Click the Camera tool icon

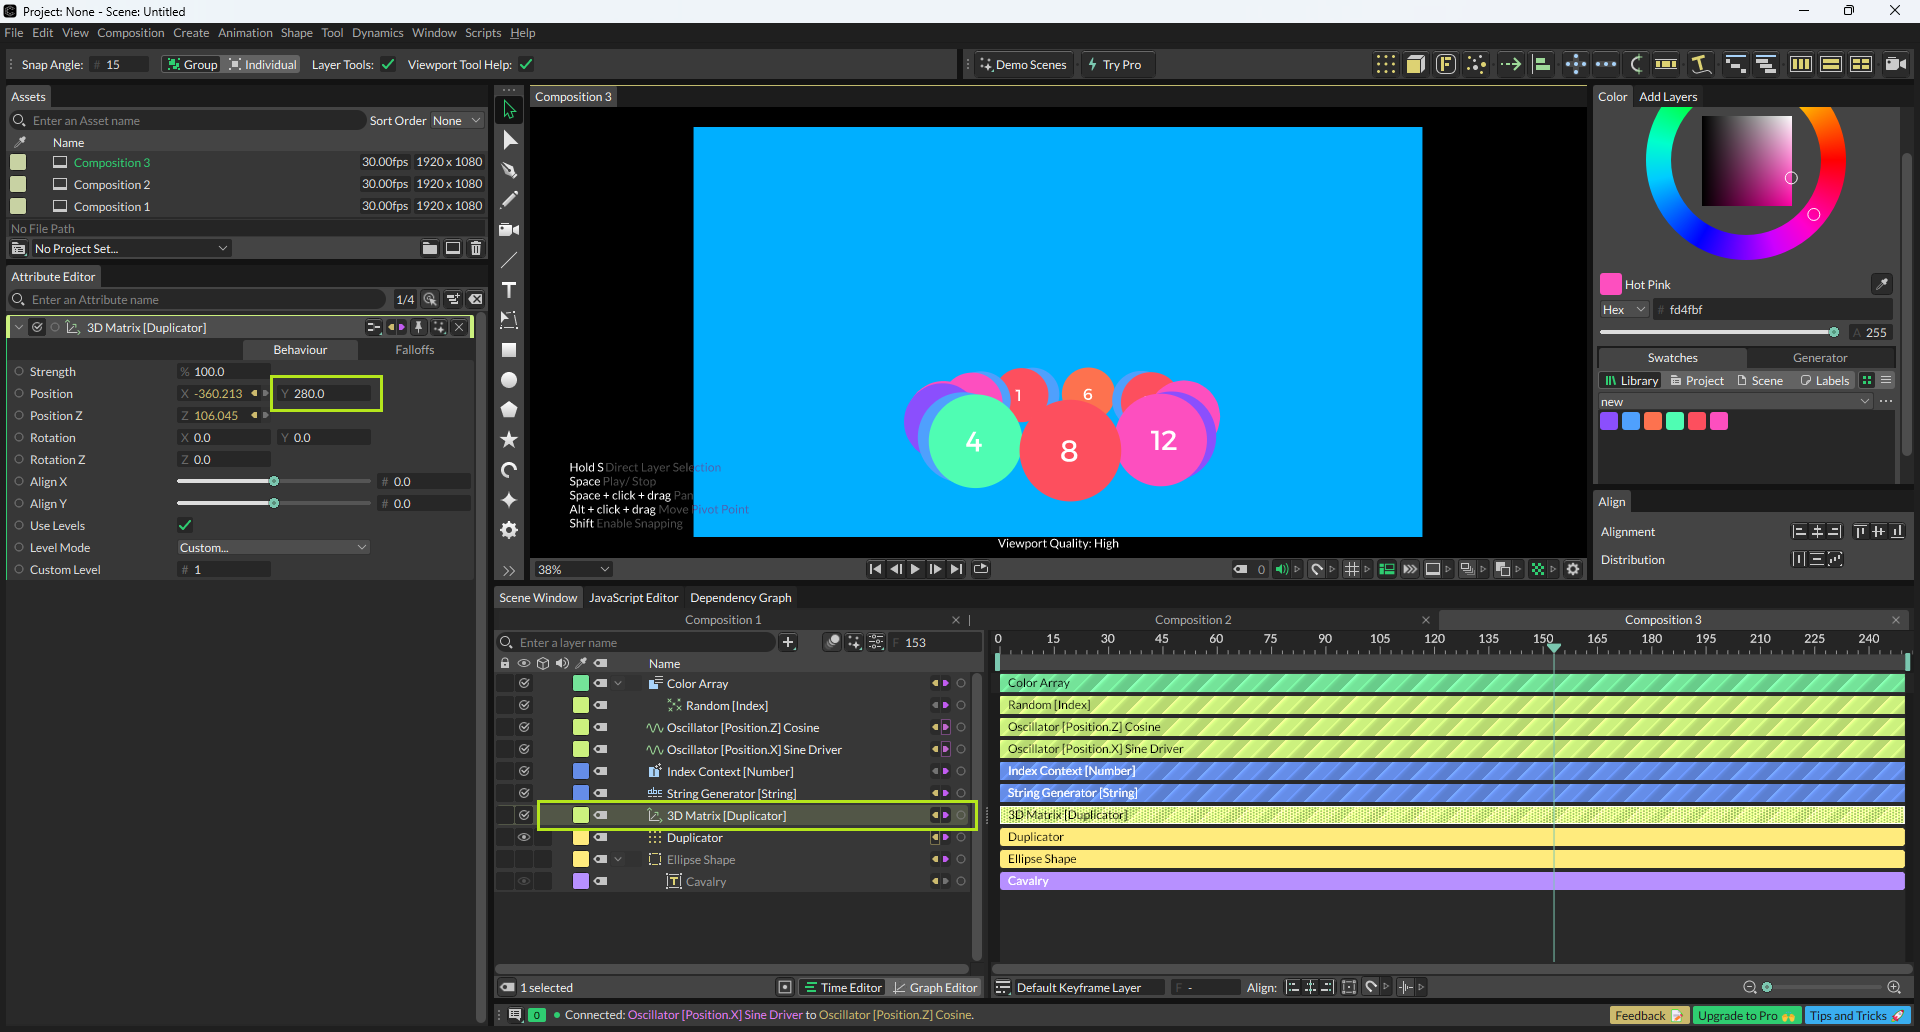[509, 230]
